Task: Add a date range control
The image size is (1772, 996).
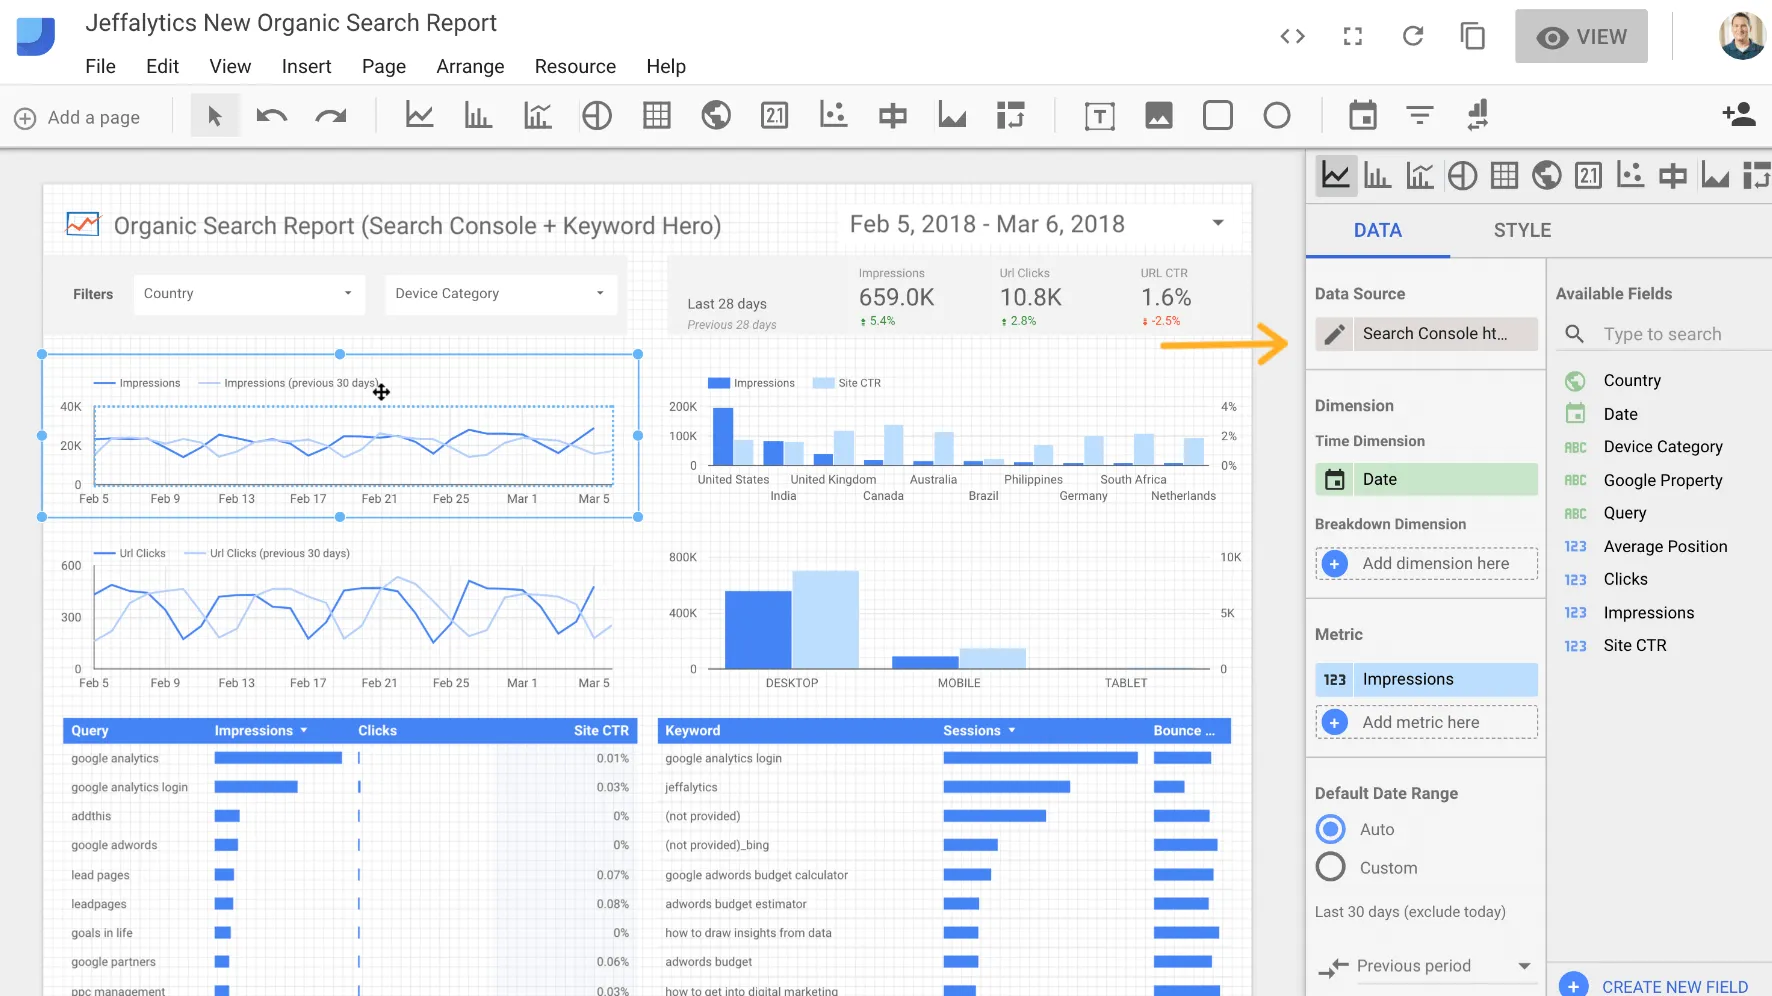Action: point(1363,116)
